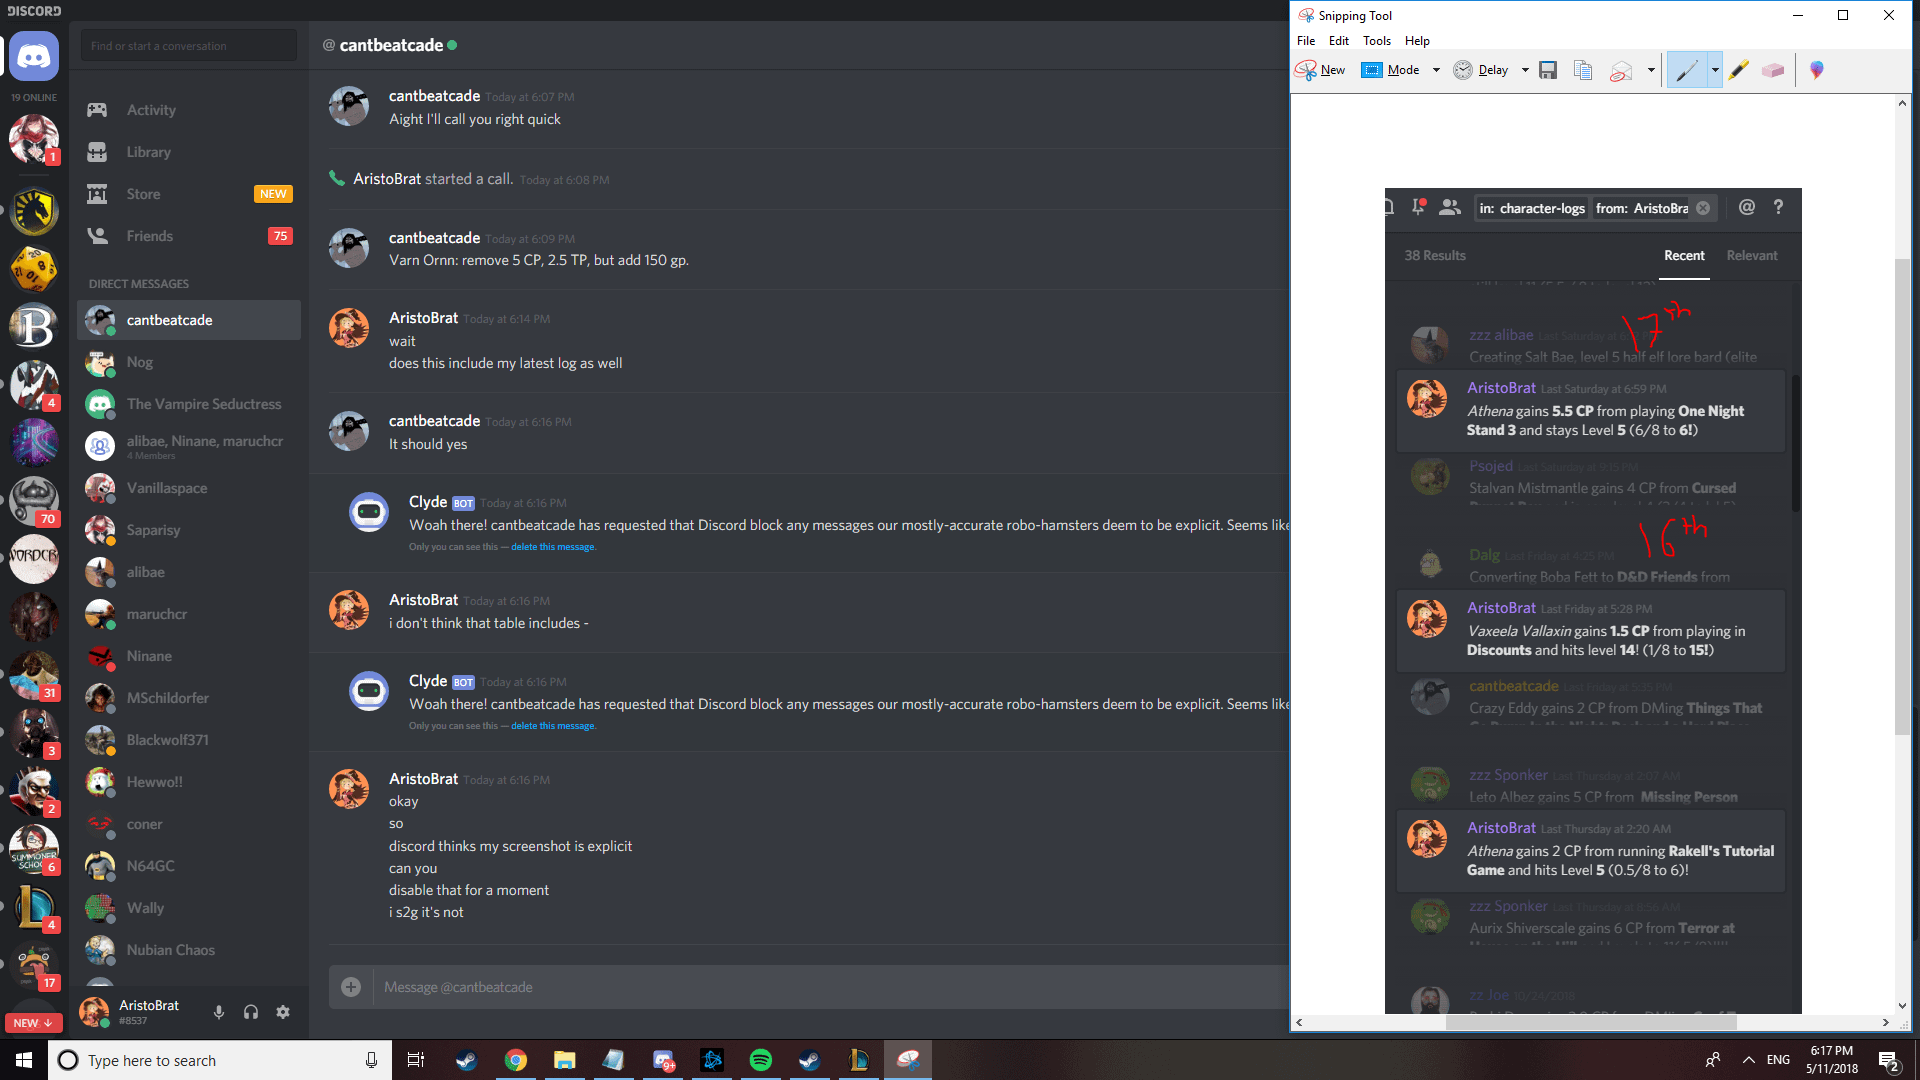The image size is (1920, 1080).
Task: Toggle the Snipping Tool Mode dropdown
Action: pyautogui.click(x=1439, y=70)
